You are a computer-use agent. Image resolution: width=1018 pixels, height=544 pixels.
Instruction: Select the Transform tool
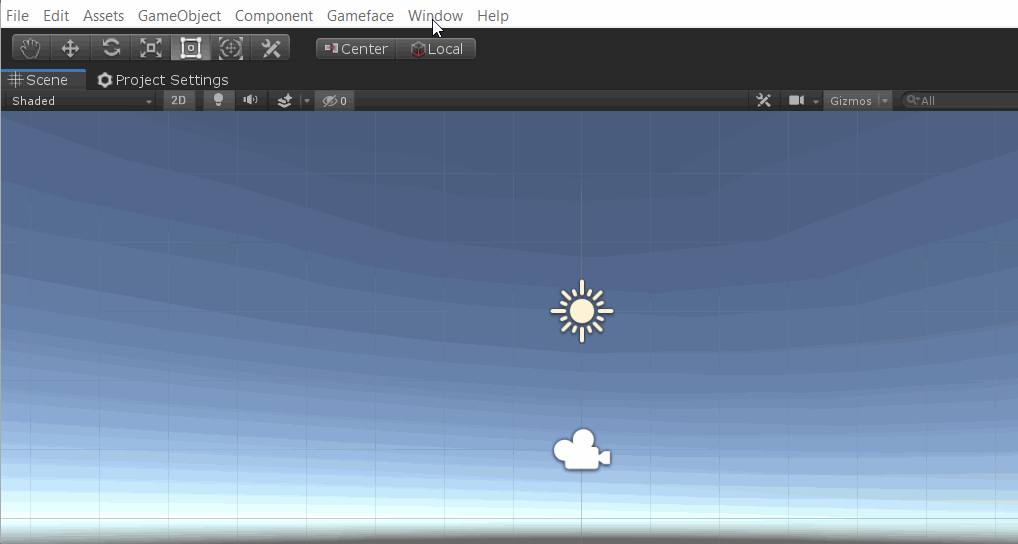point(230,48)
